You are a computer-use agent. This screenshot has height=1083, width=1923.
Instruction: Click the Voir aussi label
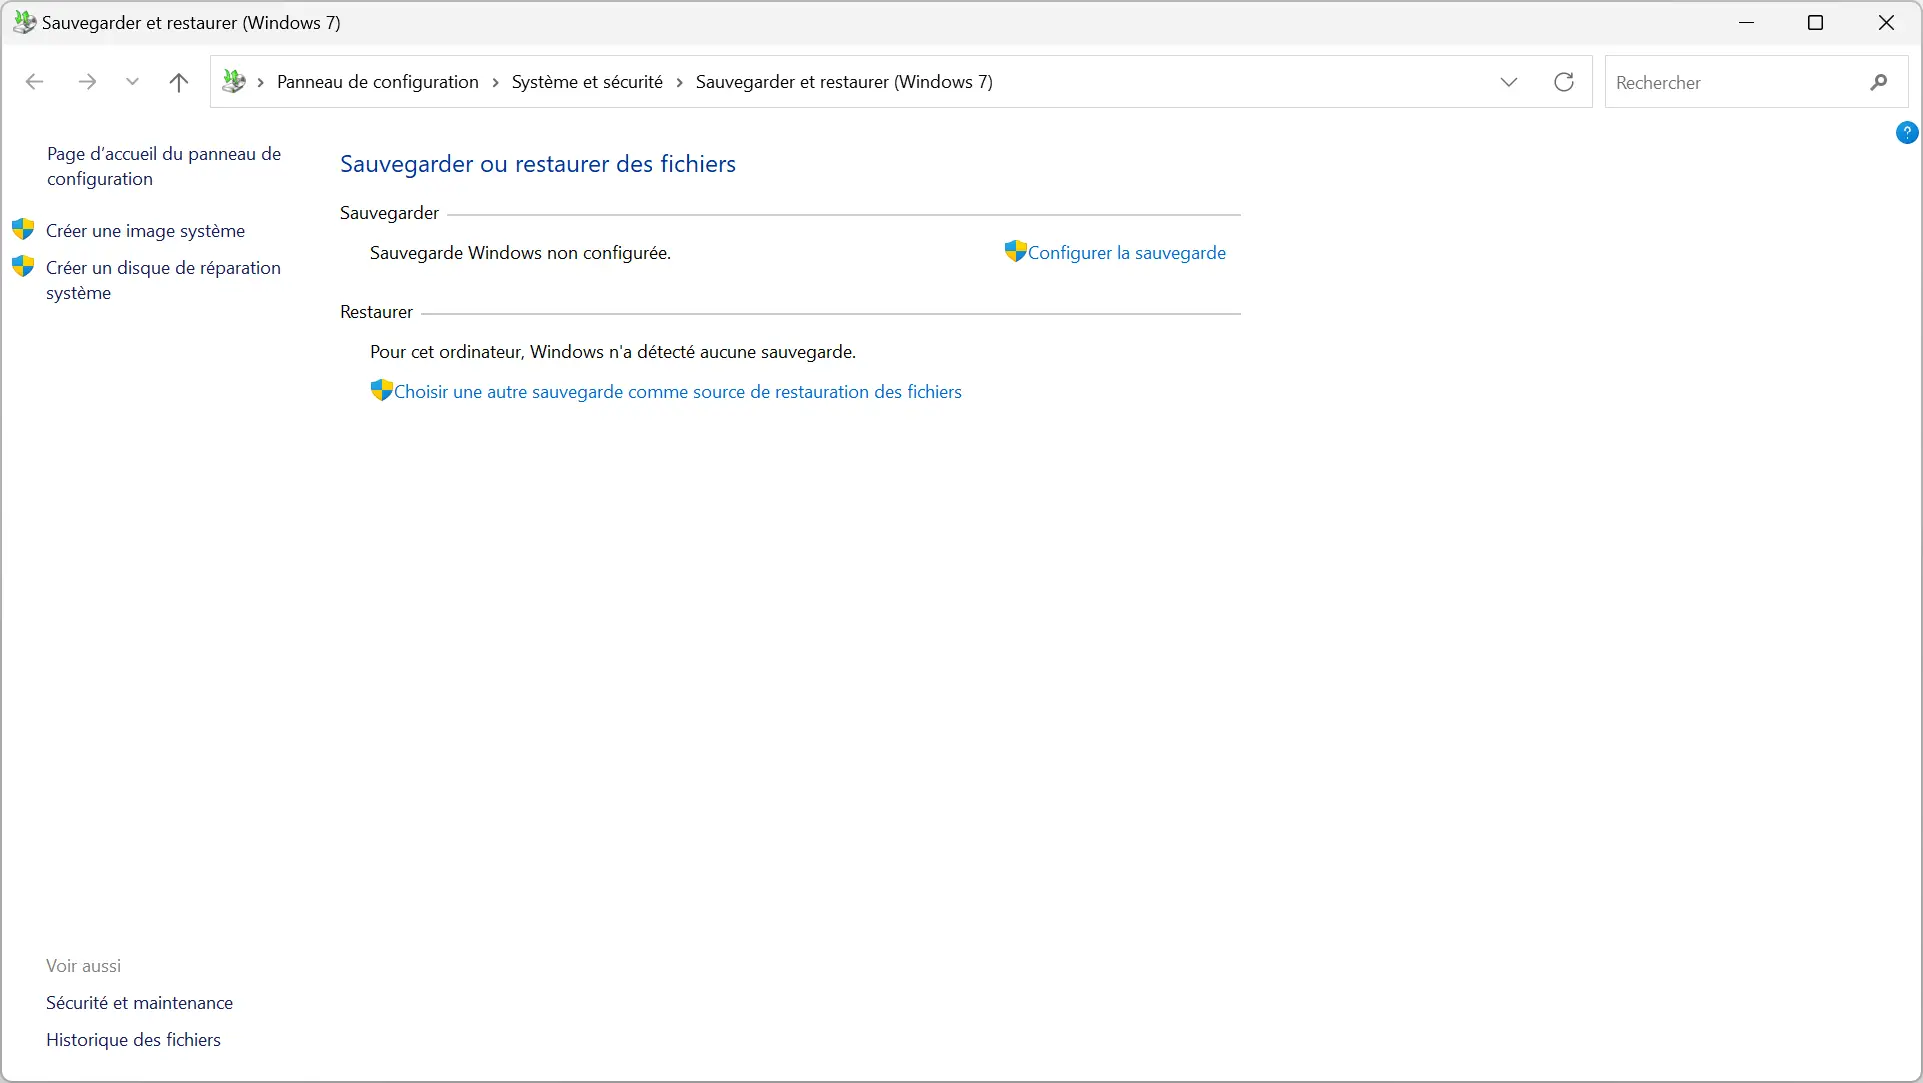83,966
